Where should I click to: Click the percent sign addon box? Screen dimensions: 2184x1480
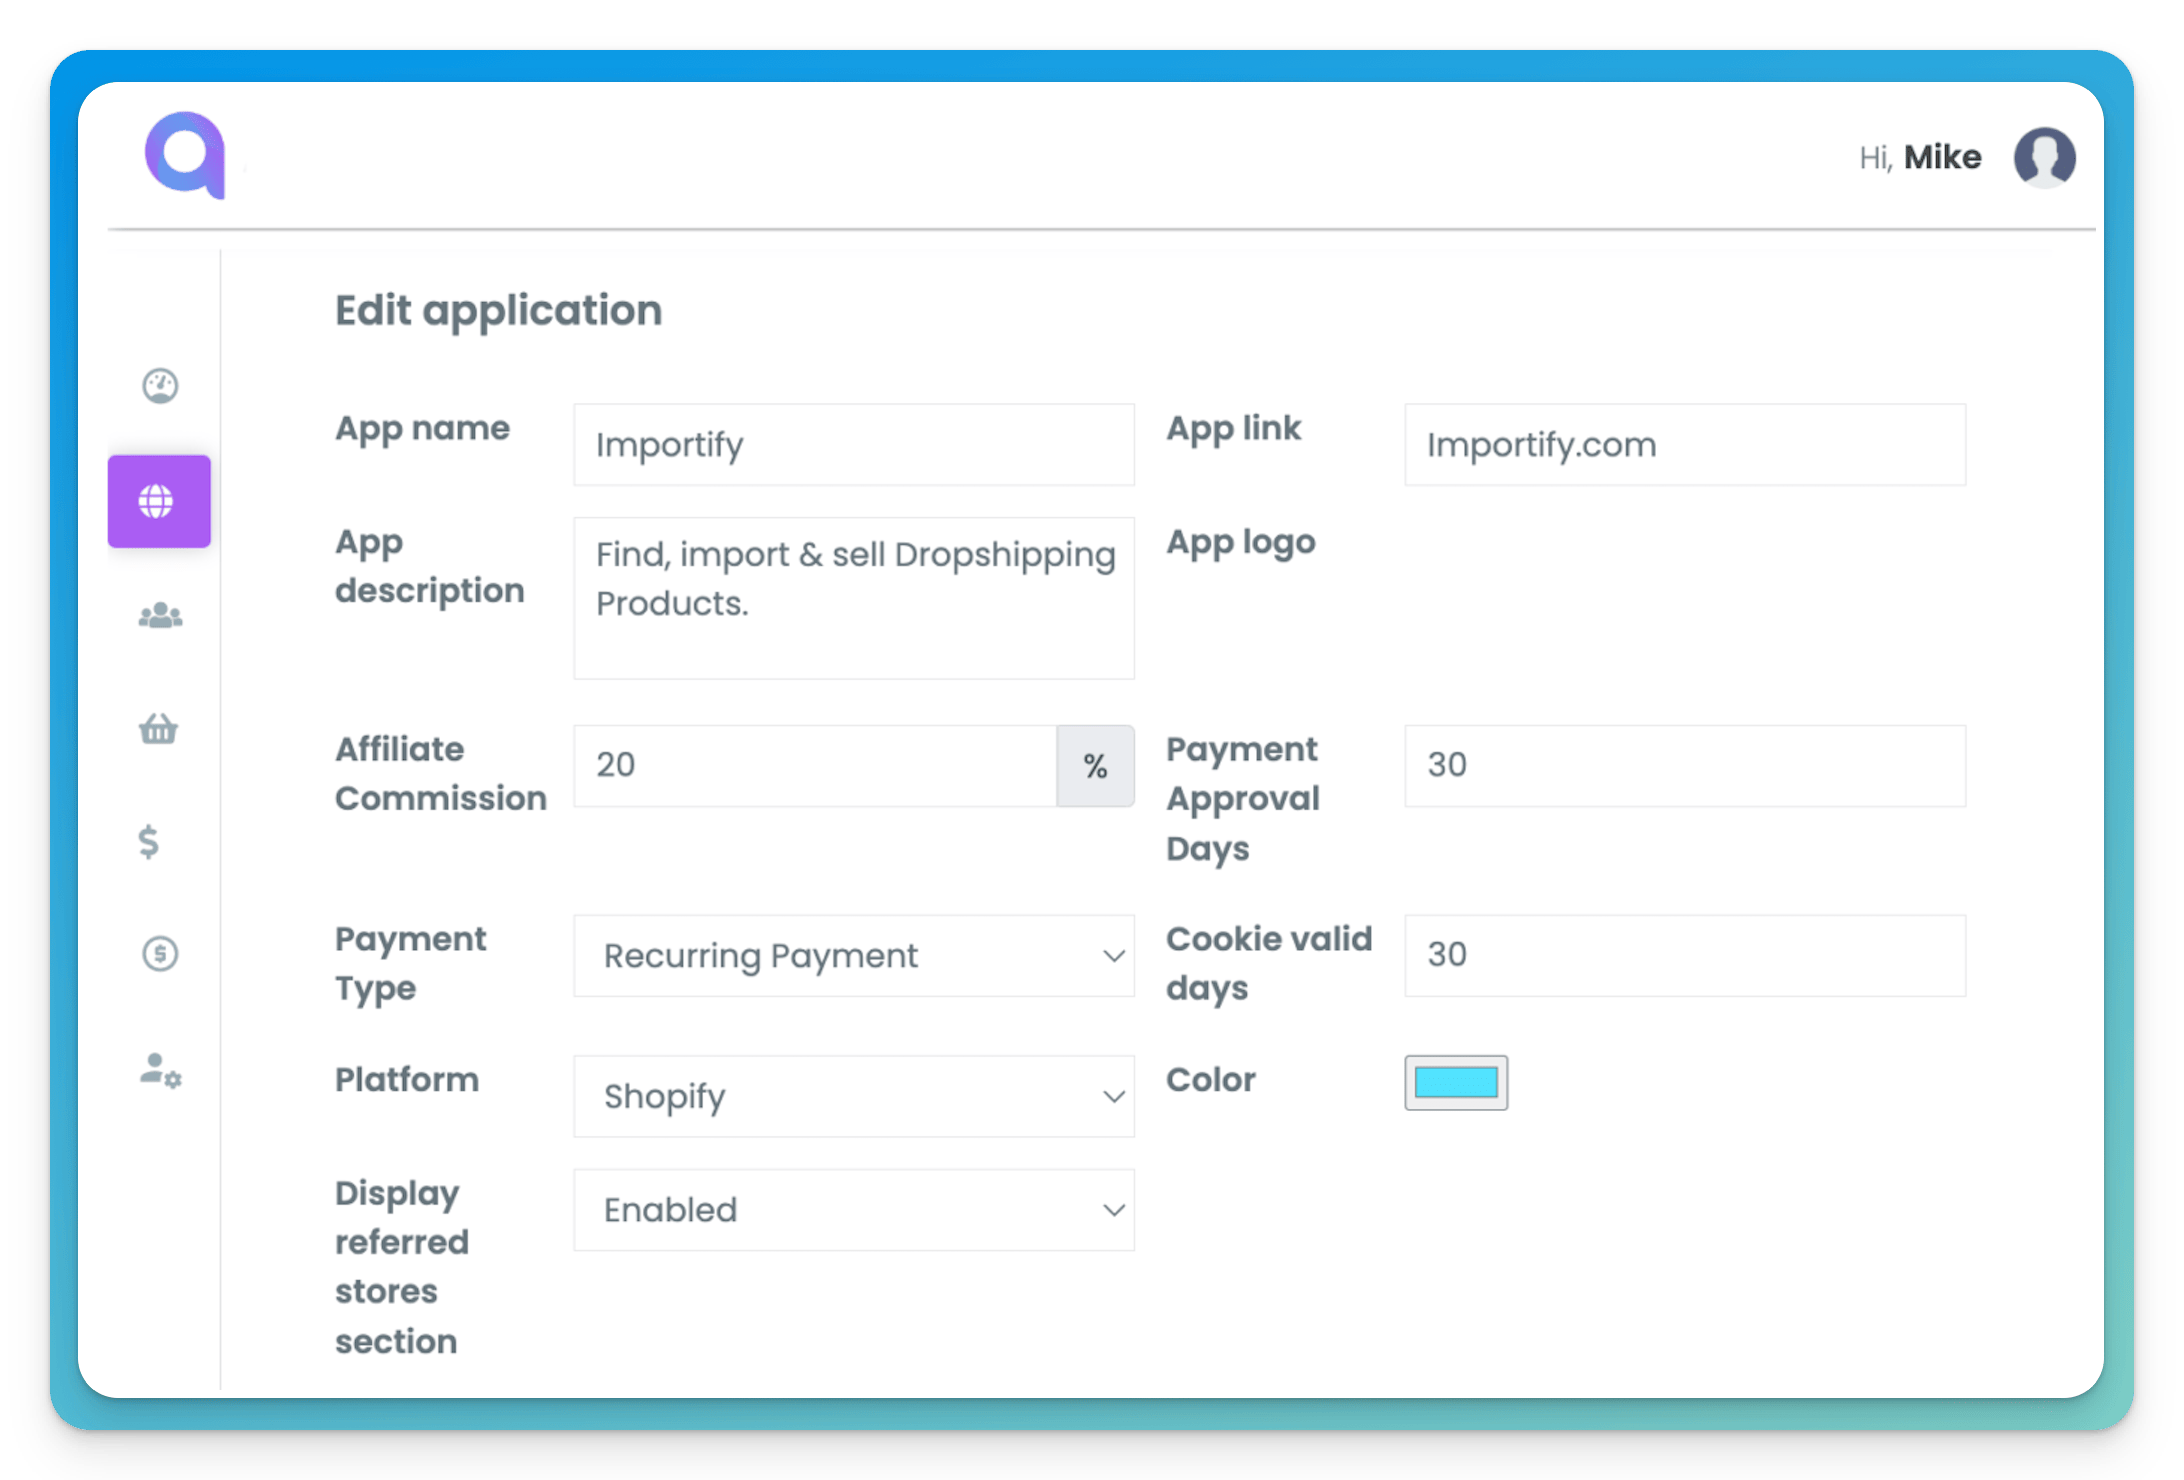1095,766
